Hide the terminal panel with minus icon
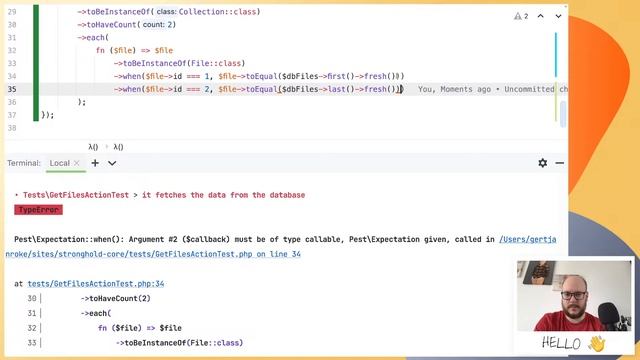The height and width of the screenshot is (360, 640). [560, 163]
